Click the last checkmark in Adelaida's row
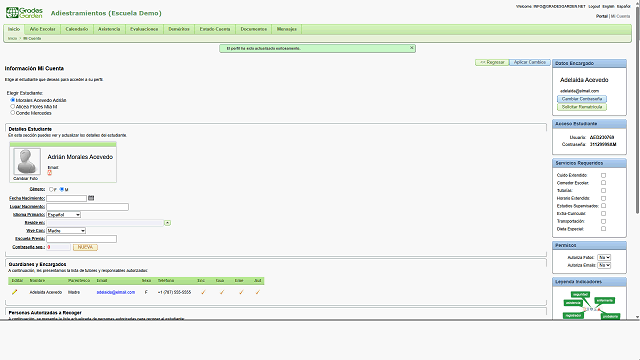 click(258, 292)
